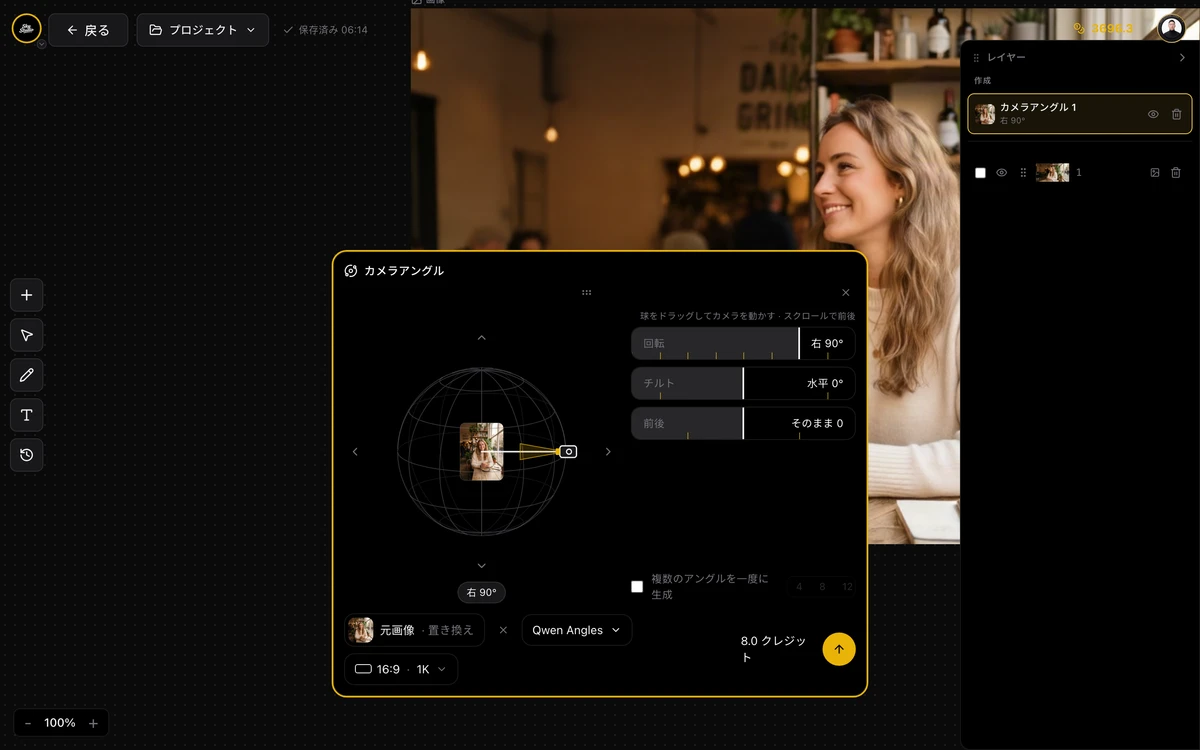Image resolution: width=1200 pixels, height=750 pixels.
Task: Click the 回転 rotation slider
Action: [x=743, y=343]
